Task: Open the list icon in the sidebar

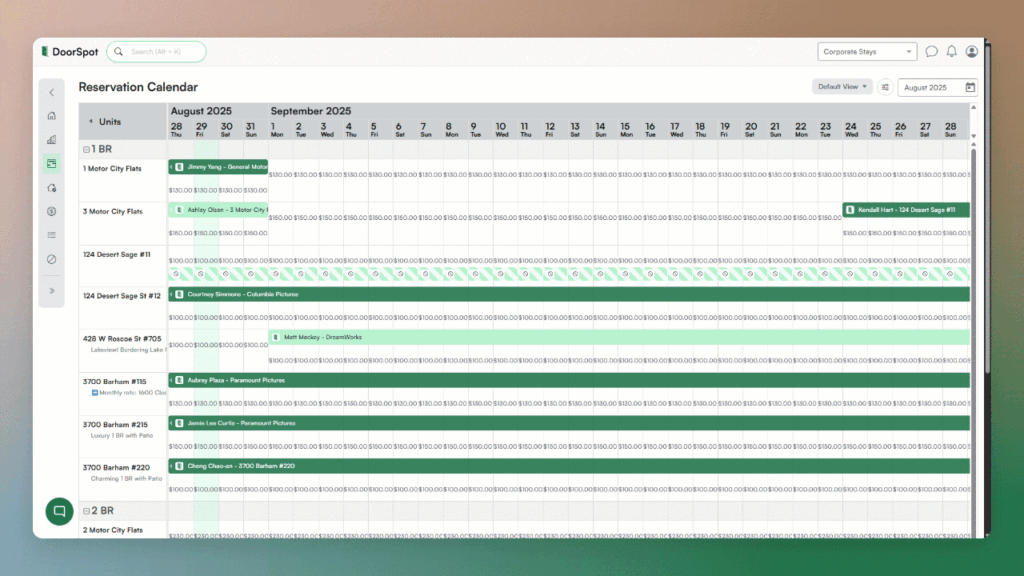Action: tap(52, 235)
